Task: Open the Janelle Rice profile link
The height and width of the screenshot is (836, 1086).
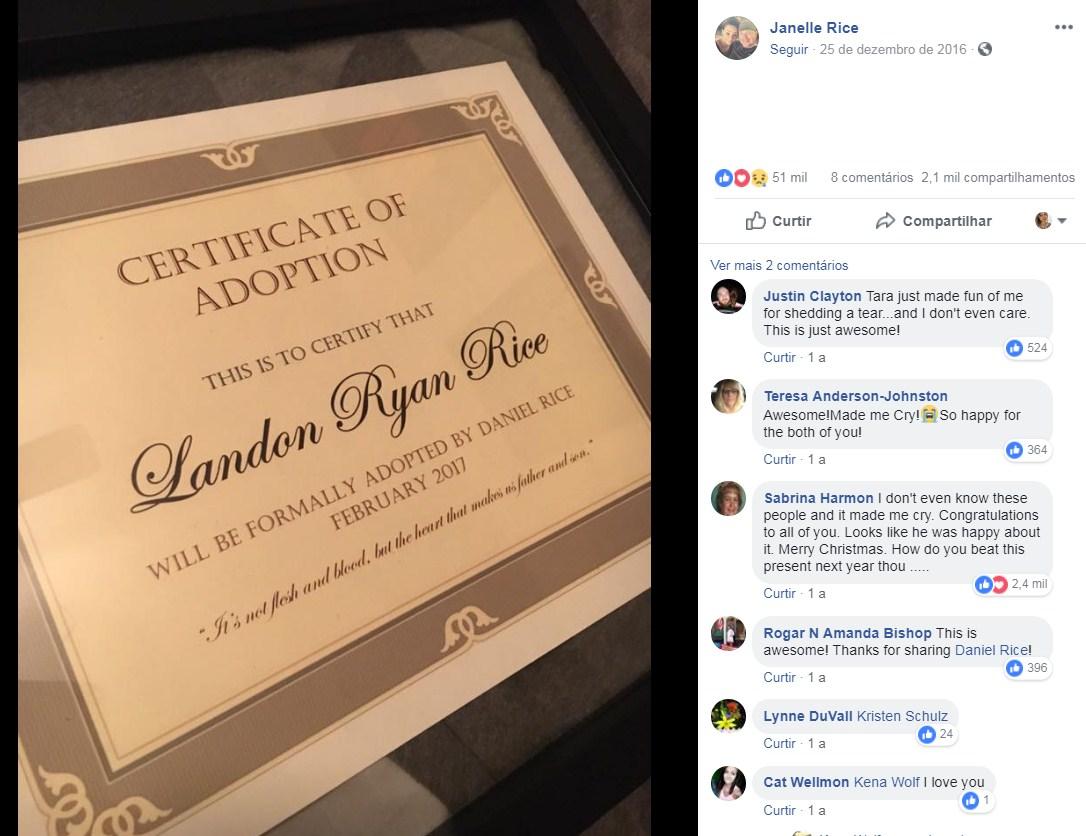Action: click(814, 28)
